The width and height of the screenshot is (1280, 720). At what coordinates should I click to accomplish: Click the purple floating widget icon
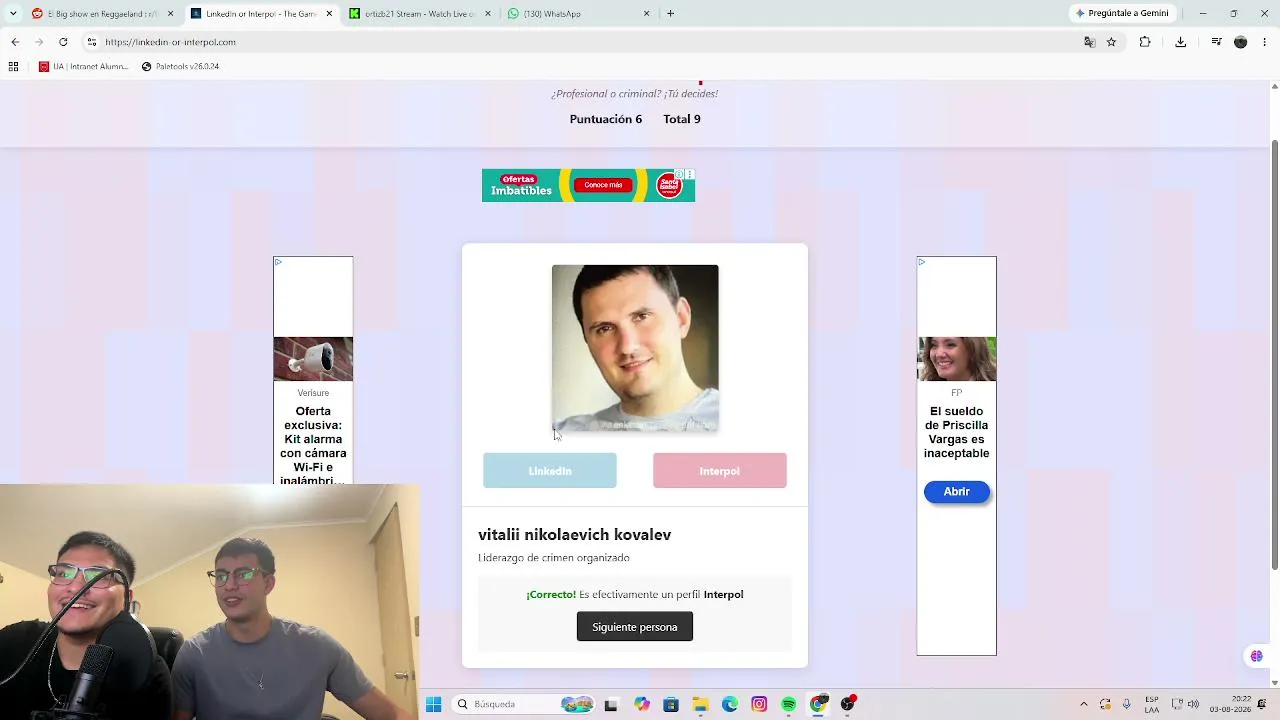point(1257,656)
